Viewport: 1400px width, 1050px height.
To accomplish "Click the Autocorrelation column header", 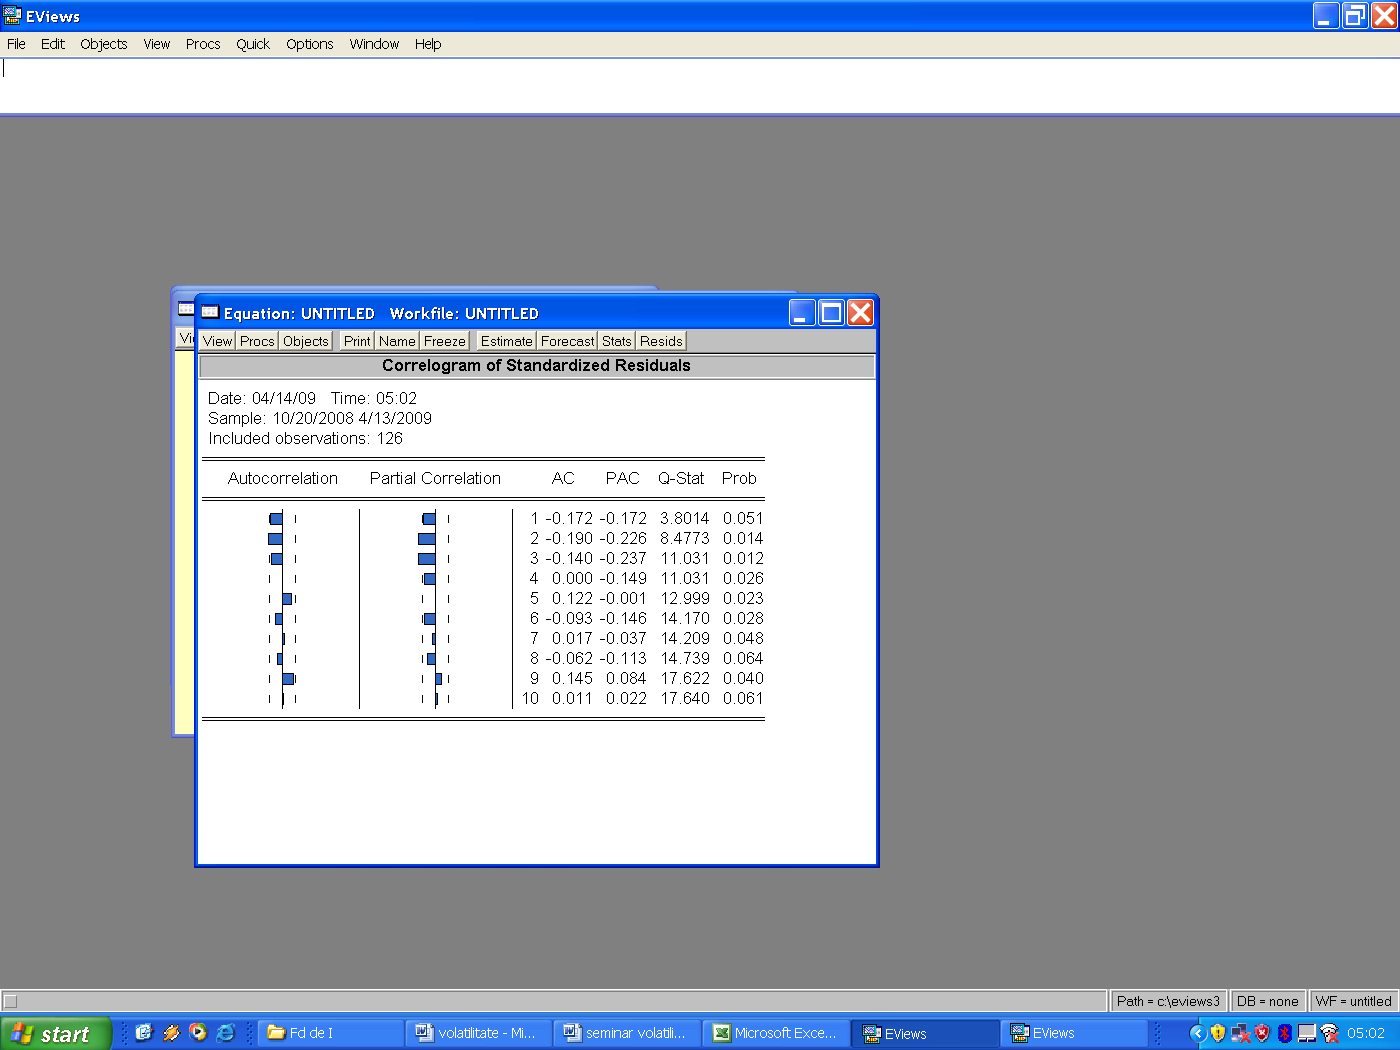I will coord(283,479).
